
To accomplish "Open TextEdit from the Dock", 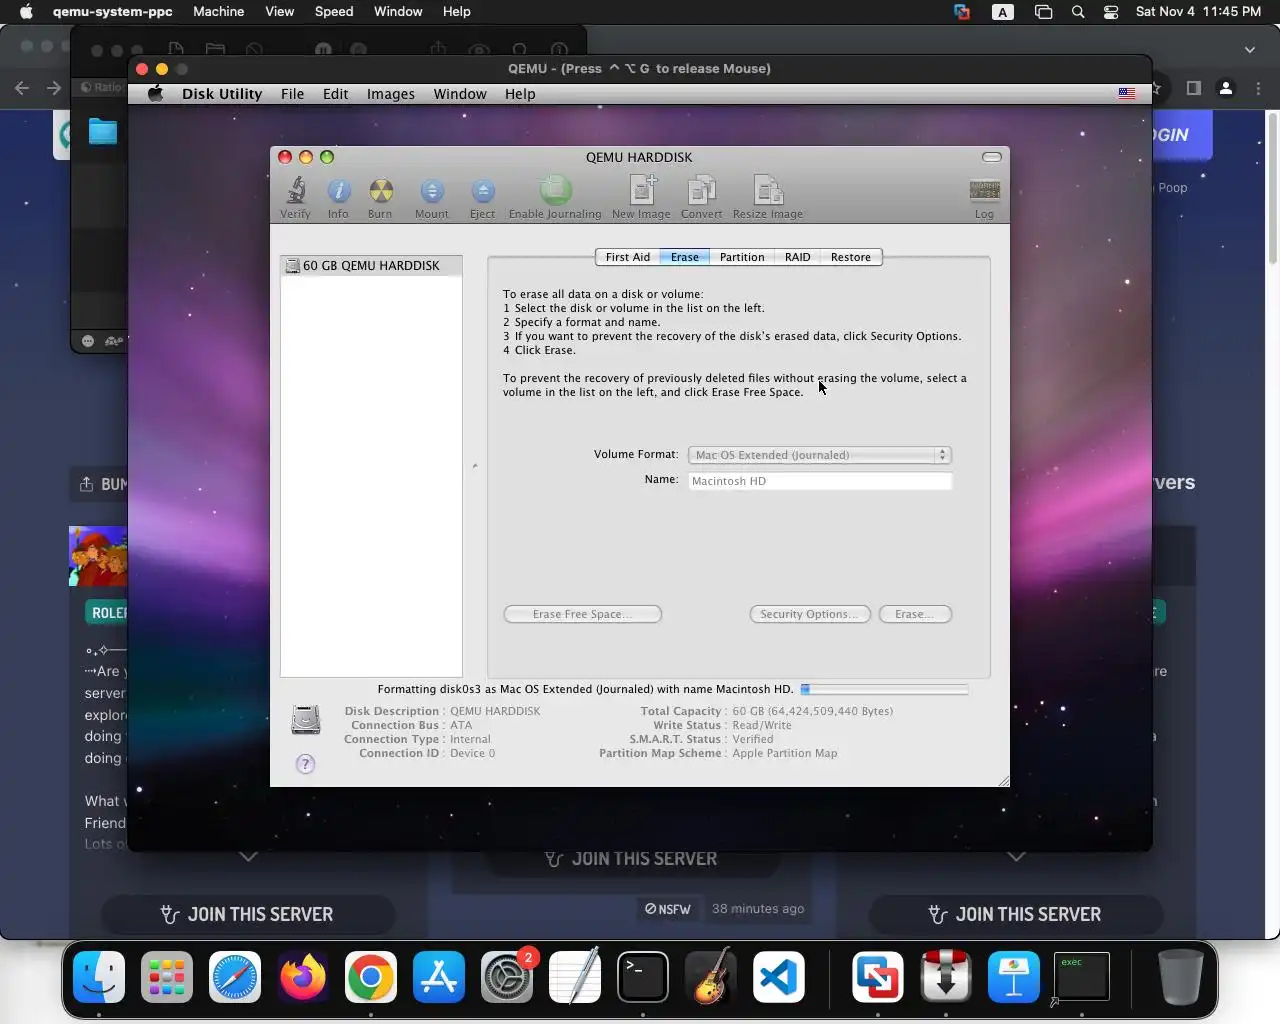I will point(575,976).
